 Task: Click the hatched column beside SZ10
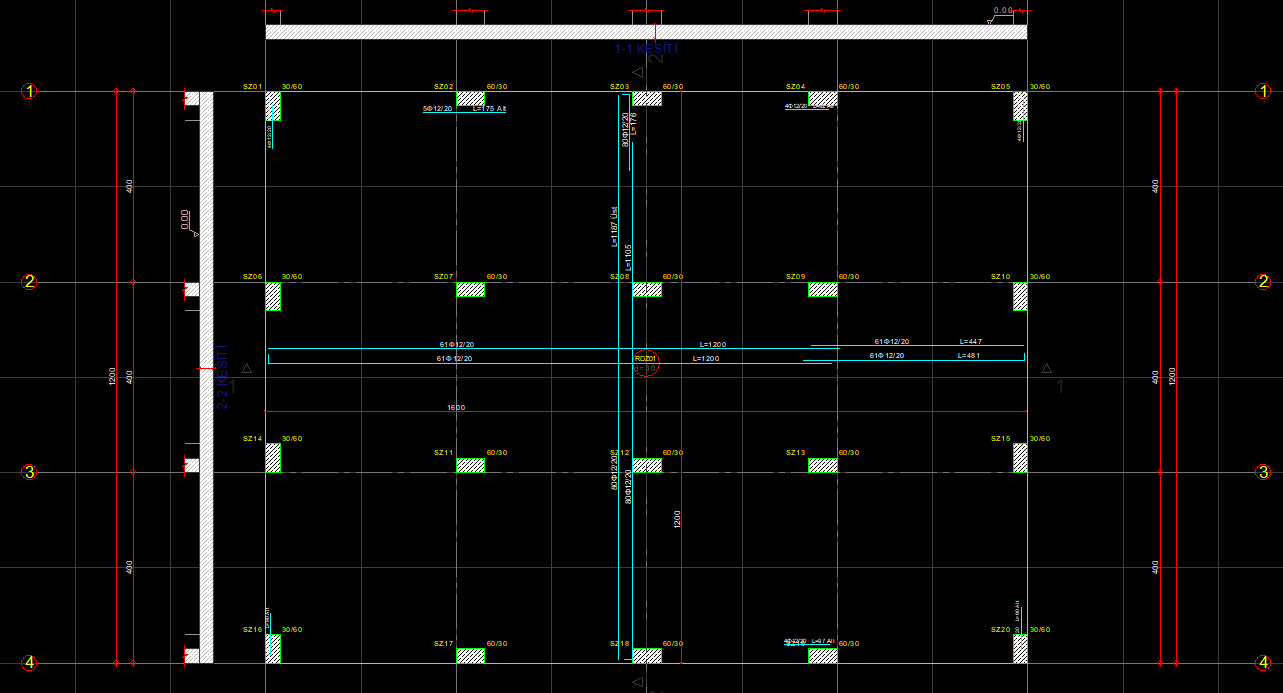point(1020,297)
